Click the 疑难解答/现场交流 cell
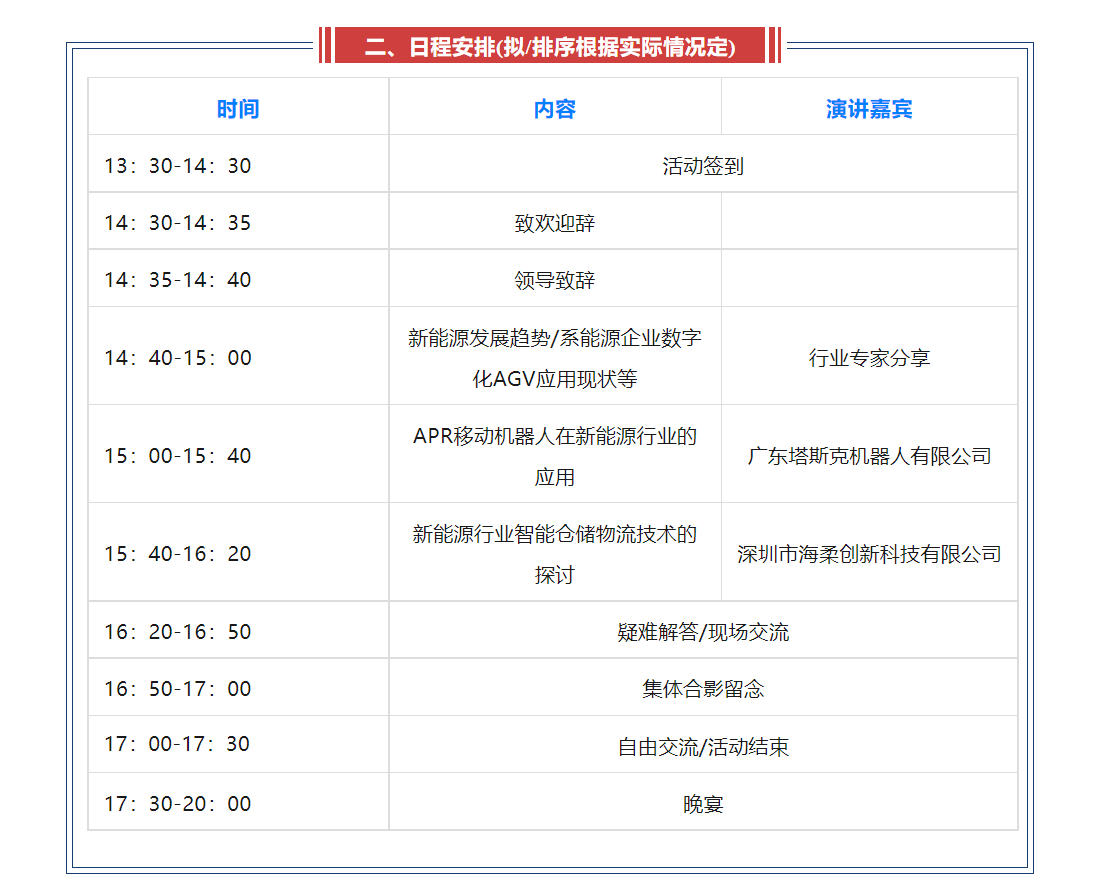 [x=703, y=632]
